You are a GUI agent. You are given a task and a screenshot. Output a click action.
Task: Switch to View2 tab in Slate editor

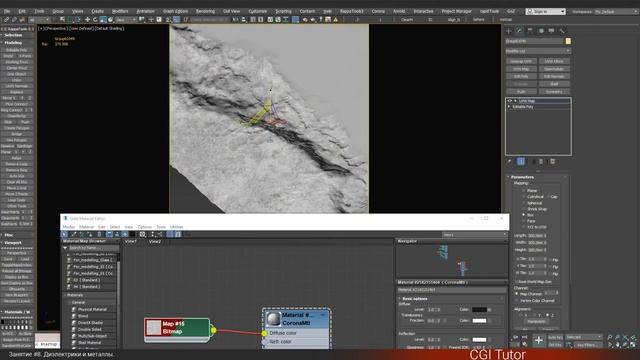(x=155, y=242)
